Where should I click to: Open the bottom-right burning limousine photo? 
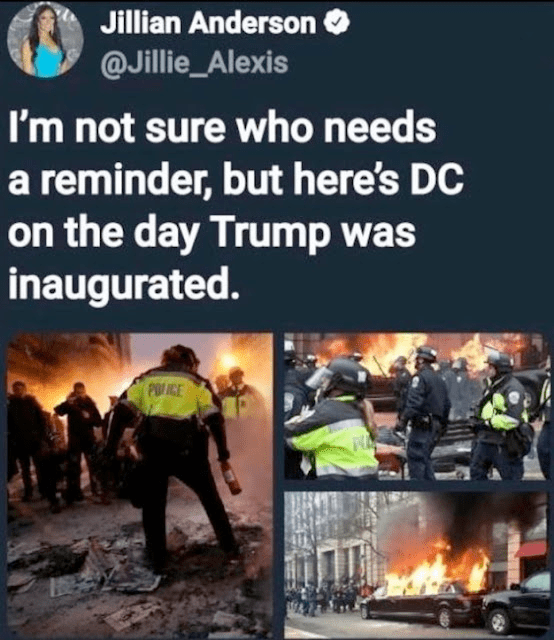(x=416, y=564)
